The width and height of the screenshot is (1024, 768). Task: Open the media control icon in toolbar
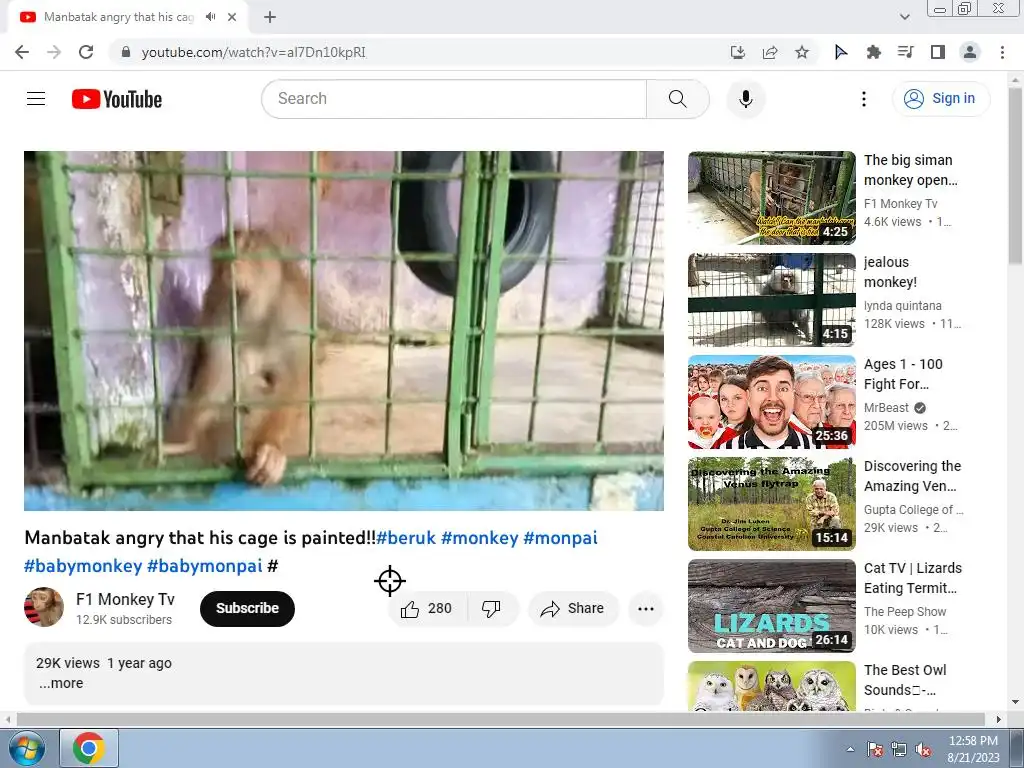pyautogui.click(x=905, y=52)
